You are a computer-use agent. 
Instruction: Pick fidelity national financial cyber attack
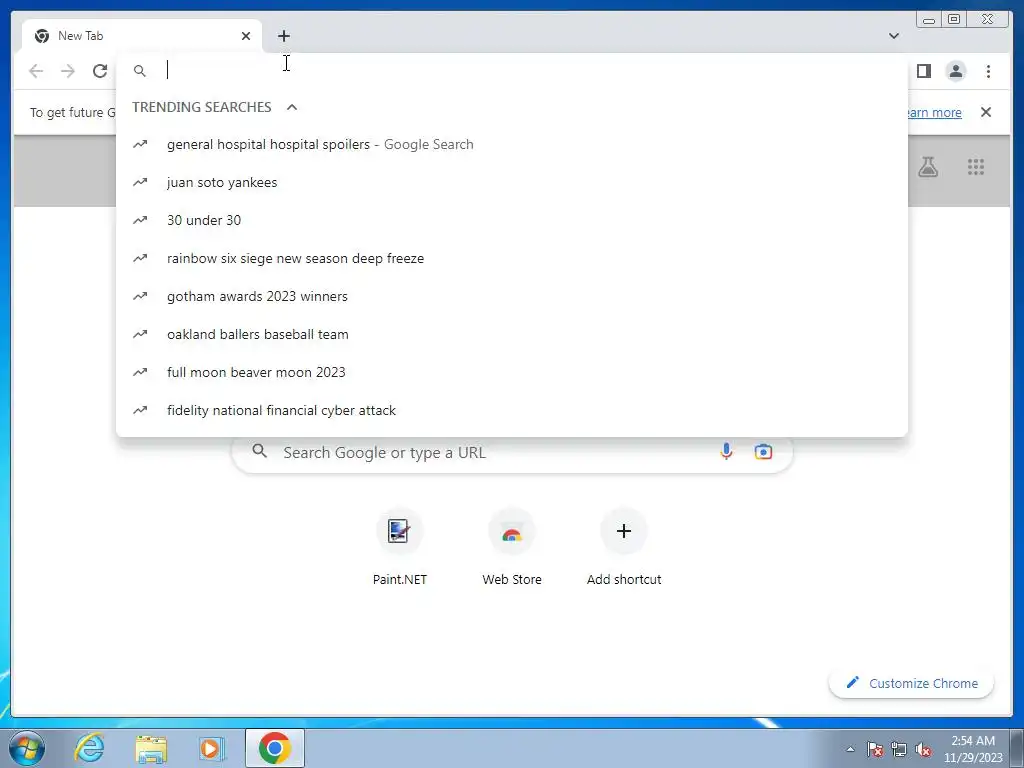(511, 410)
